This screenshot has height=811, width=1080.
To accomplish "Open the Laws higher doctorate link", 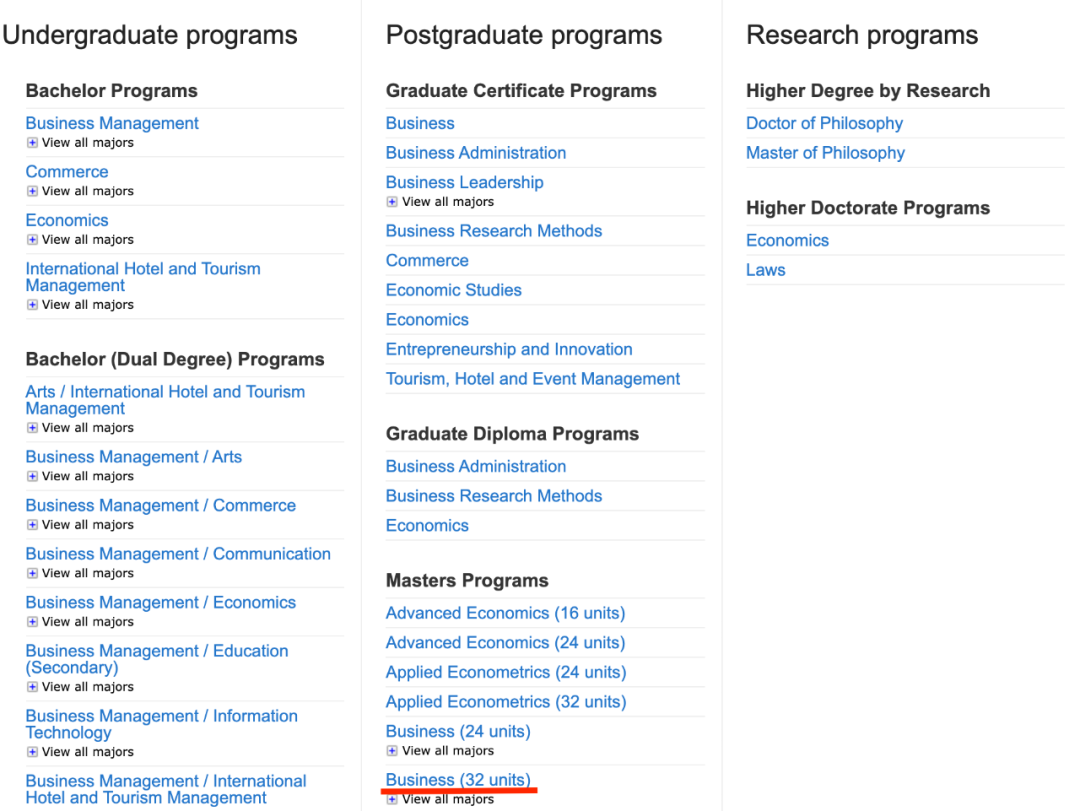I will coord(765,270).
